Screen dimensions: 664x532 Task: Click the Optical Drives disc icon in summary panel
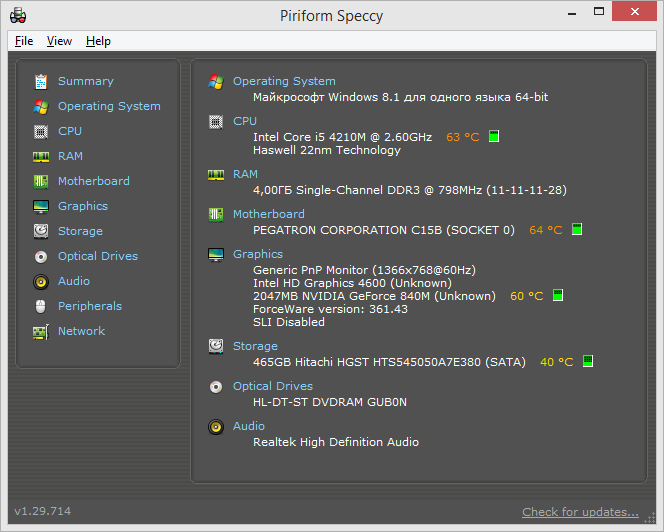[x=216, y=387]
